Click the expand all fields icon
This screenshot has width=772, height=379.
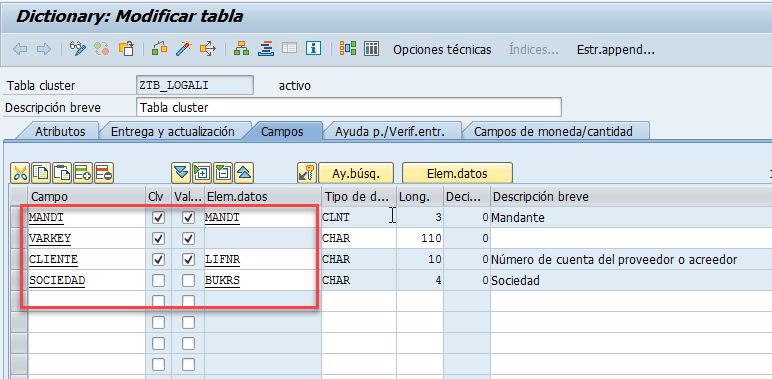point(181,173)
